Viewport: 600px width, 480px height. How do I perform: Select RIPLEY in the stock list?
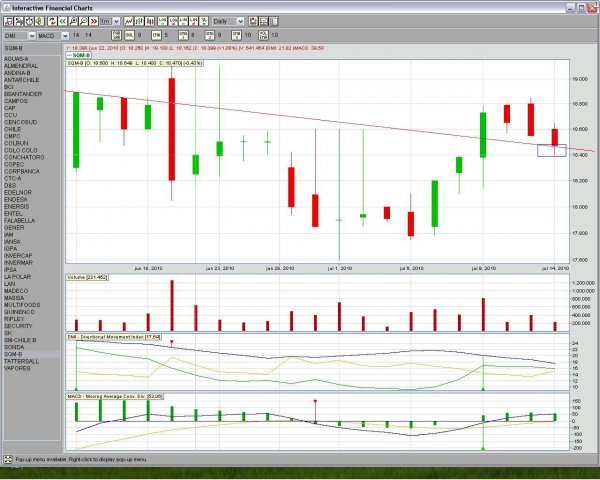pos(14,319)
